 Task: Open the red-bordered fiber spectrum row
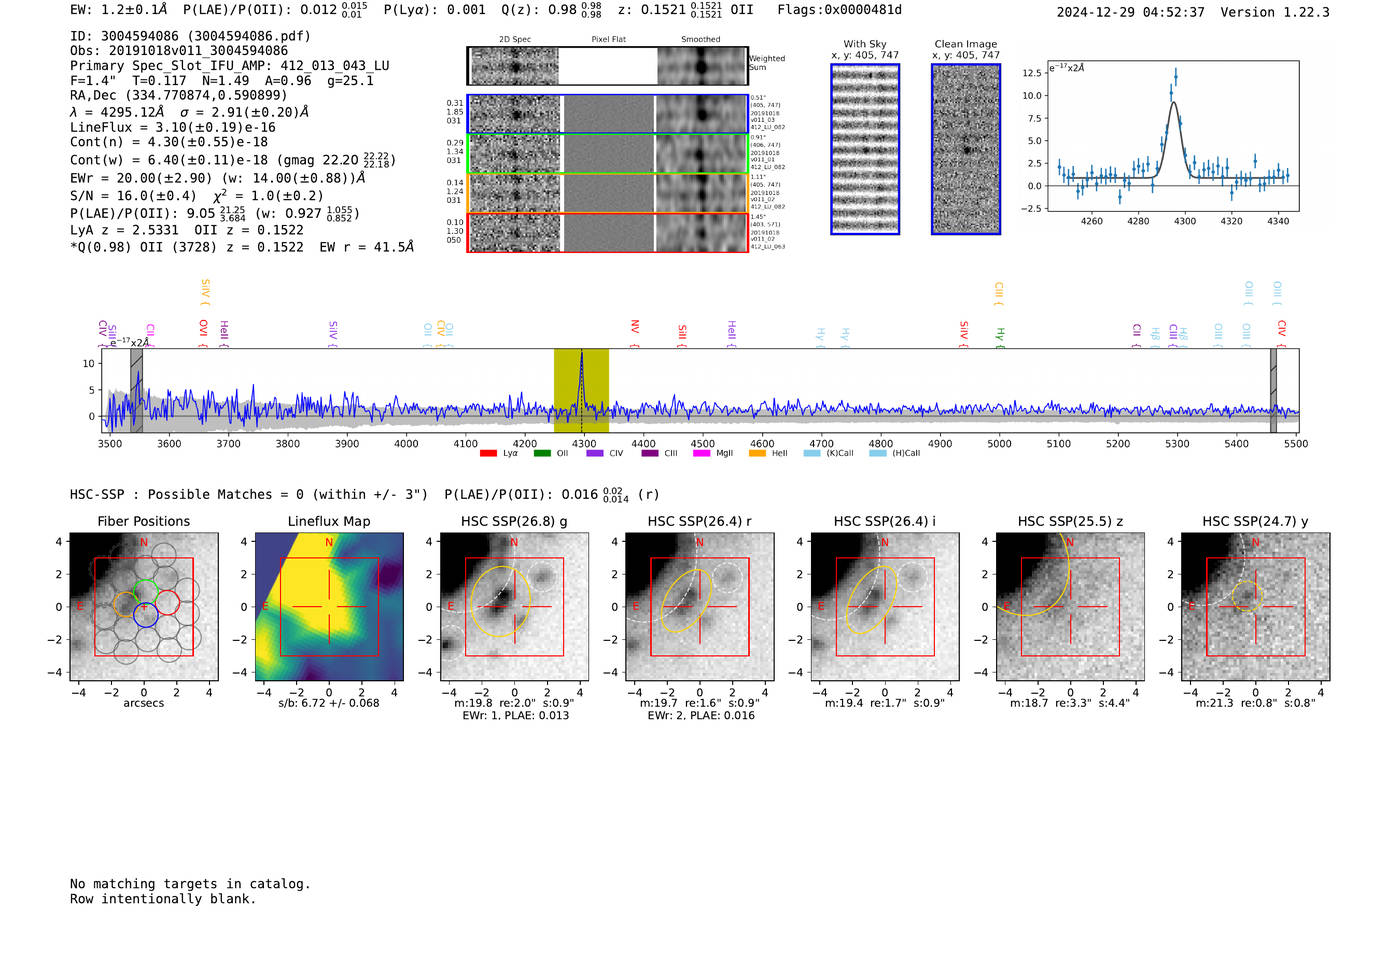(608, 232)
